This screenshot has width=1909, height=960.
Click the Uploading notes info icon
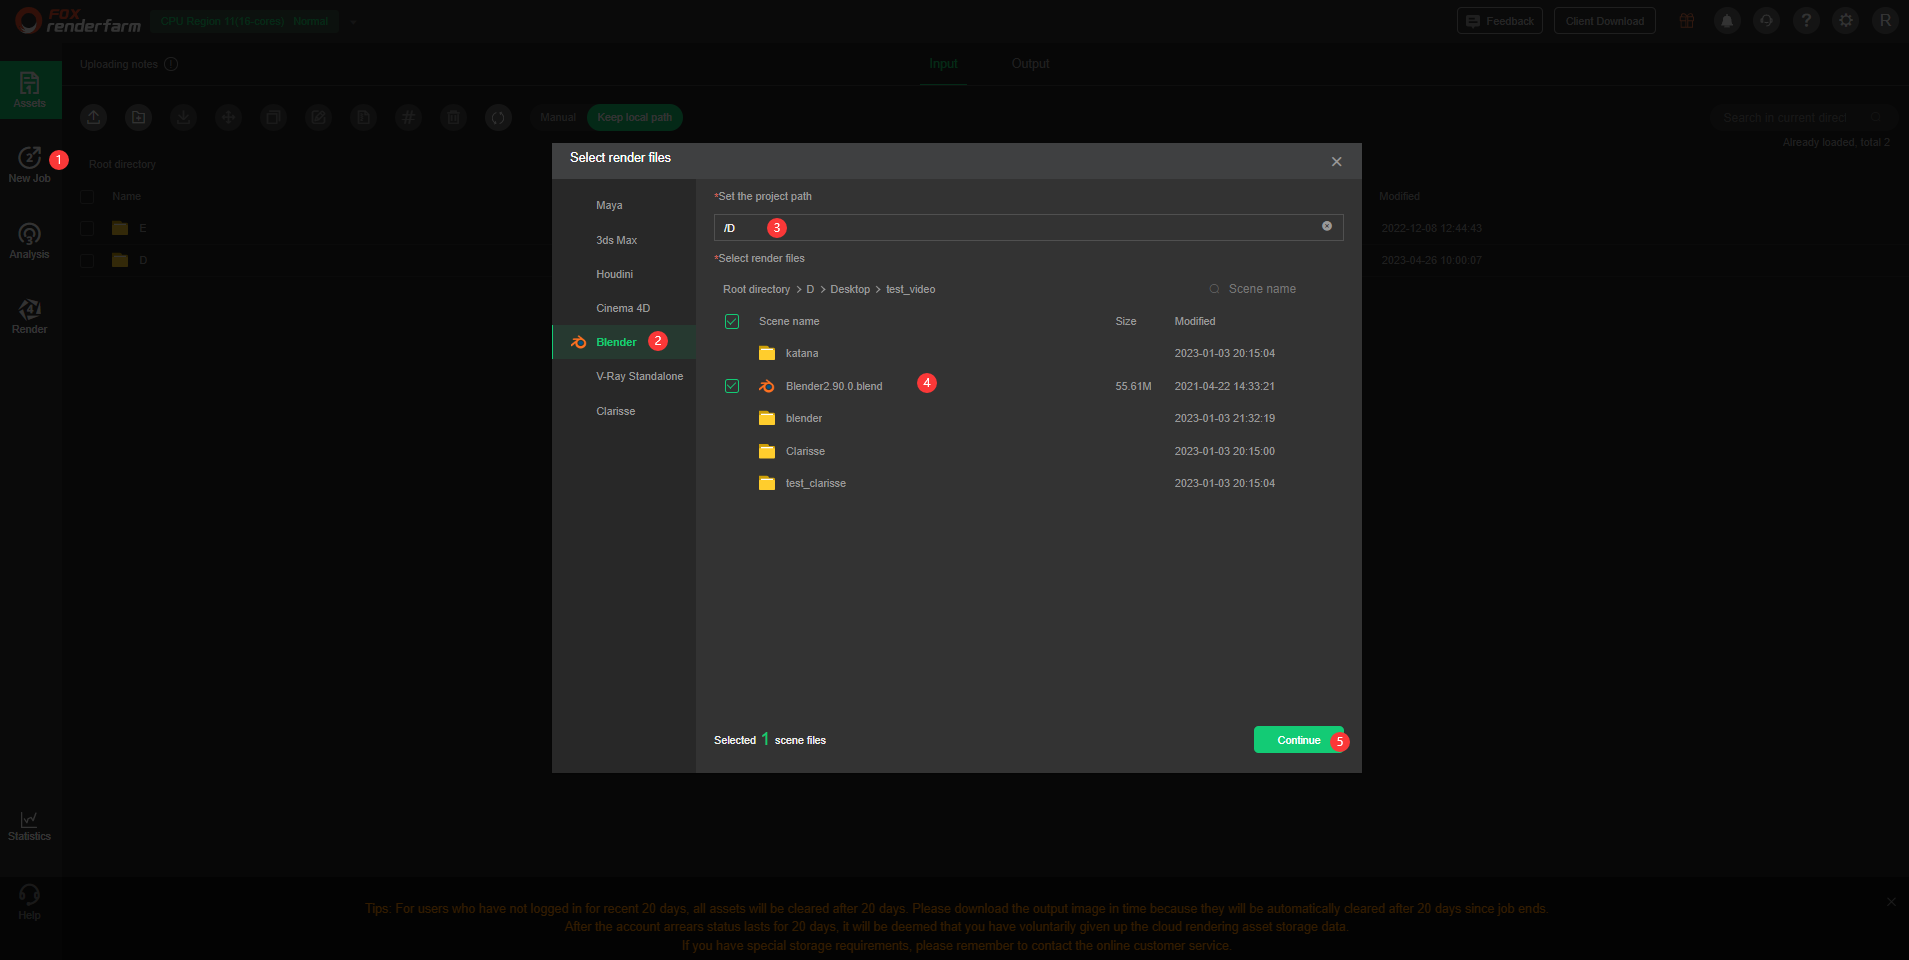click(171, 64)
